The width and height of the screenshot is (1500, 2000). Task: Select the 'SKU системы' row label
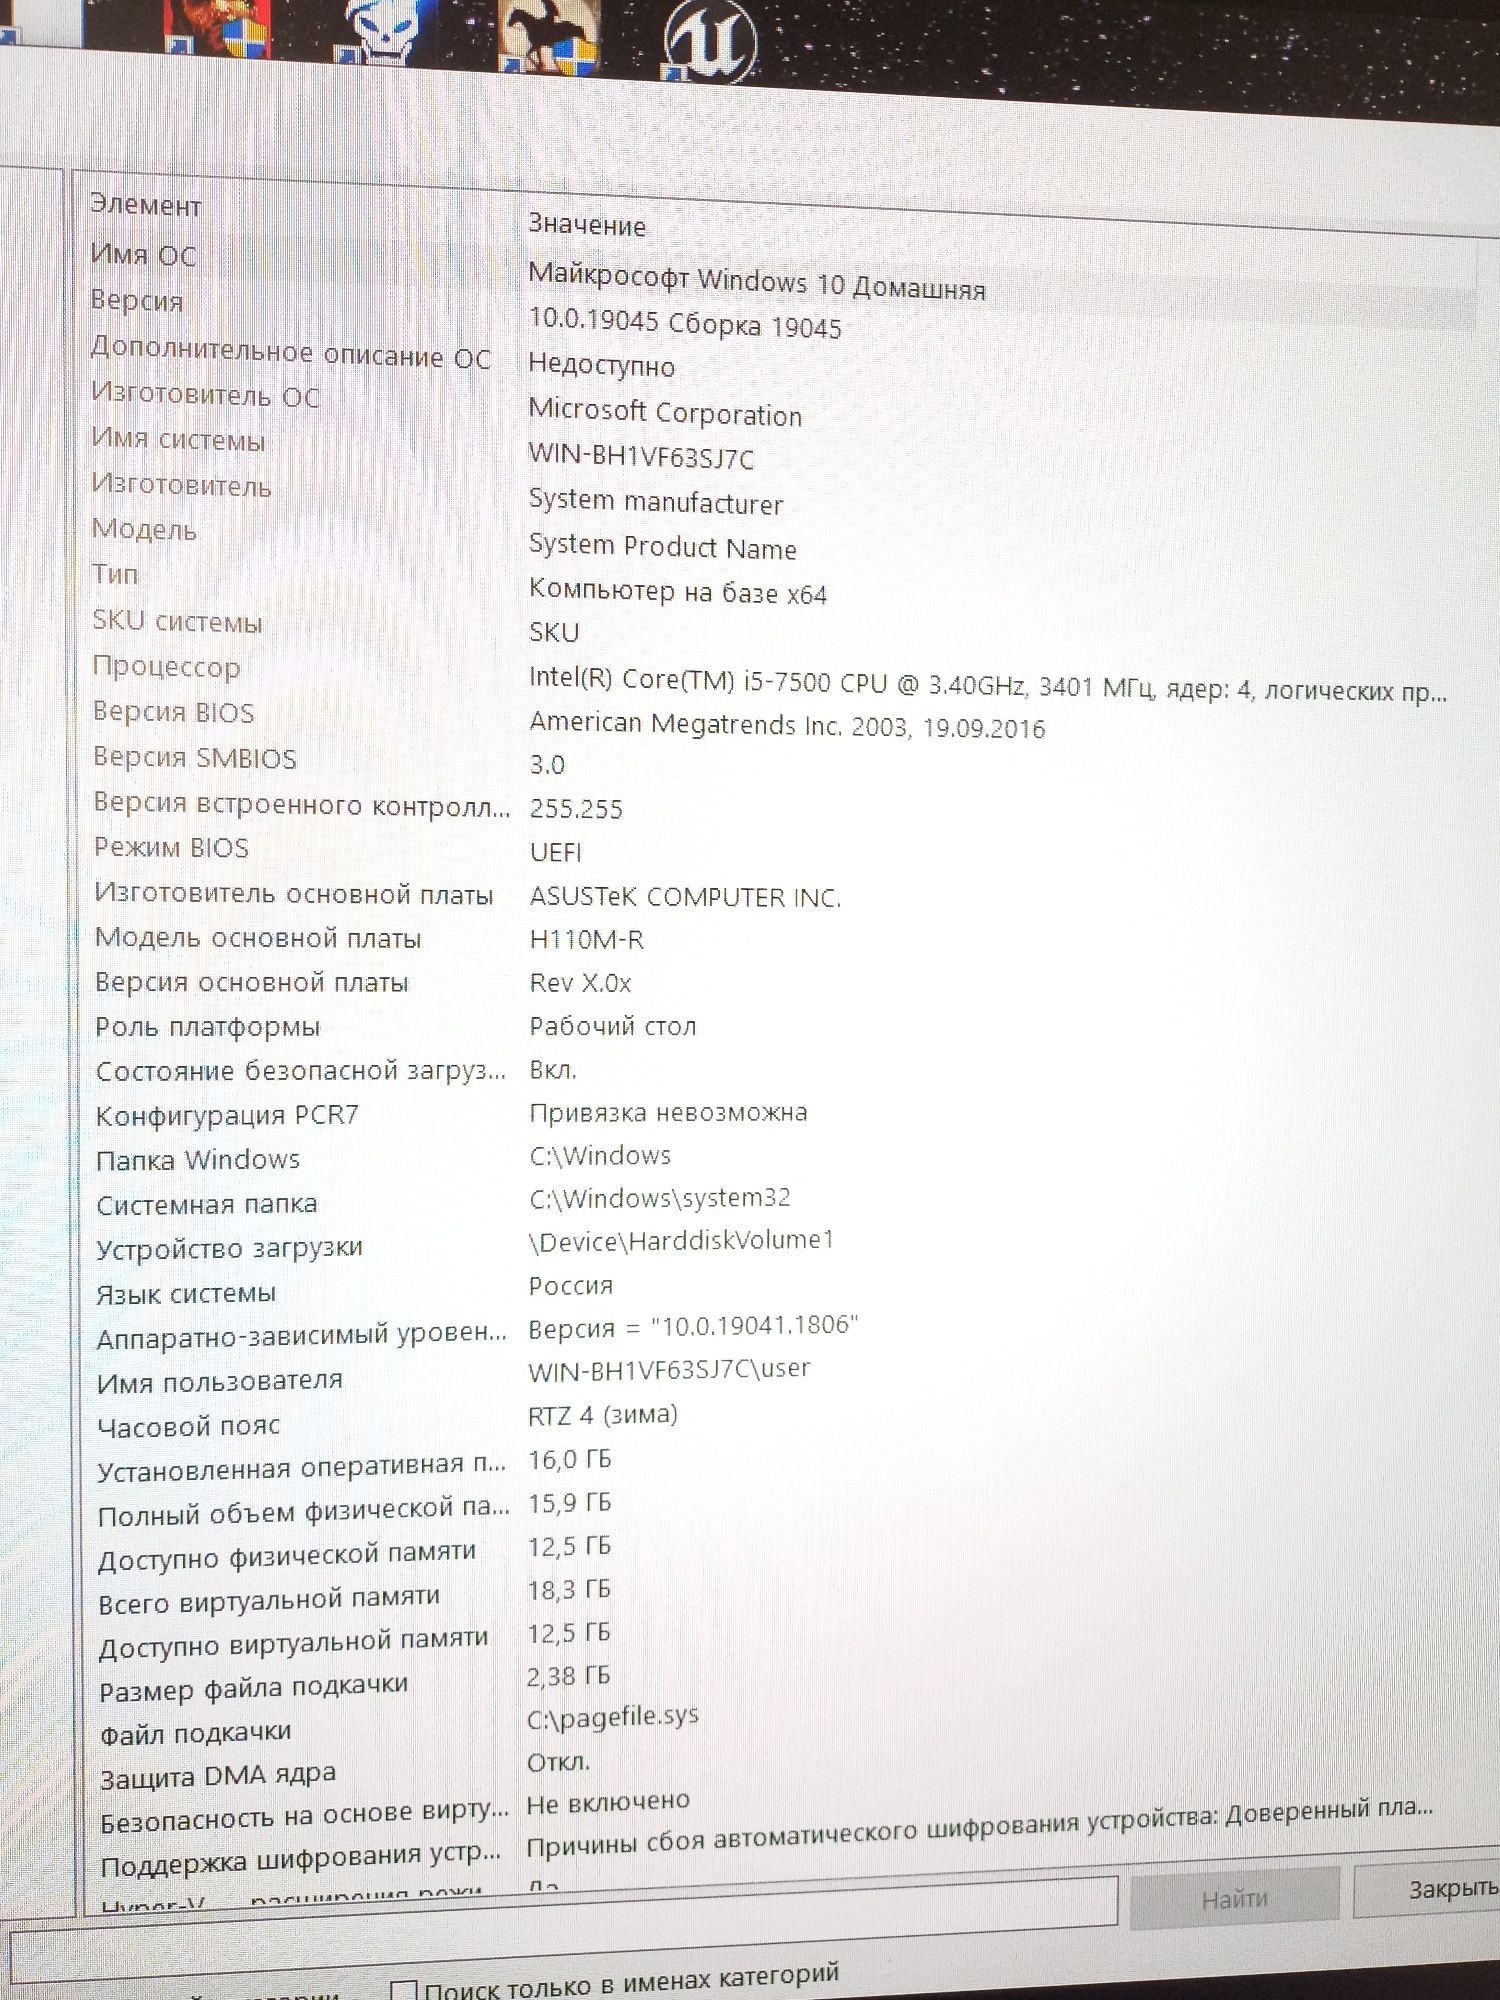click(x=177, y=621)
